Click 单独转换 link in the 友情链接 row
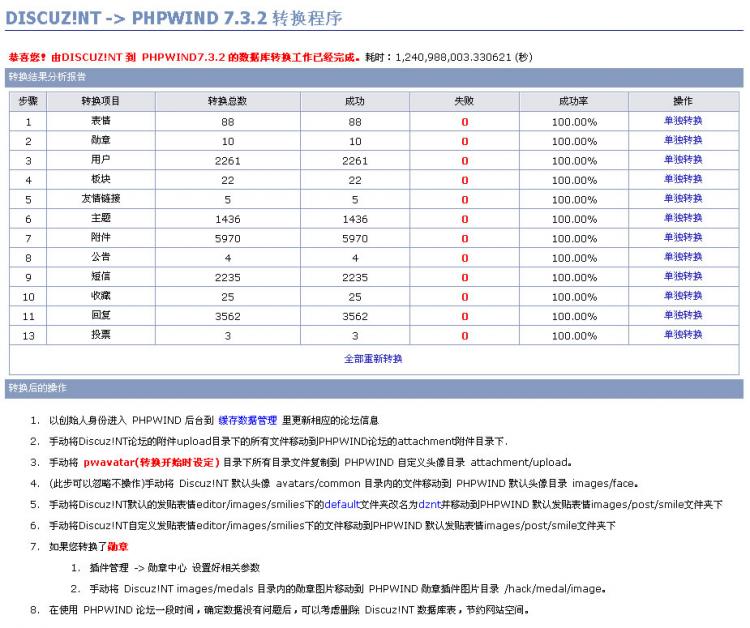This screenshot has height=628, width=750. [683, 198]
